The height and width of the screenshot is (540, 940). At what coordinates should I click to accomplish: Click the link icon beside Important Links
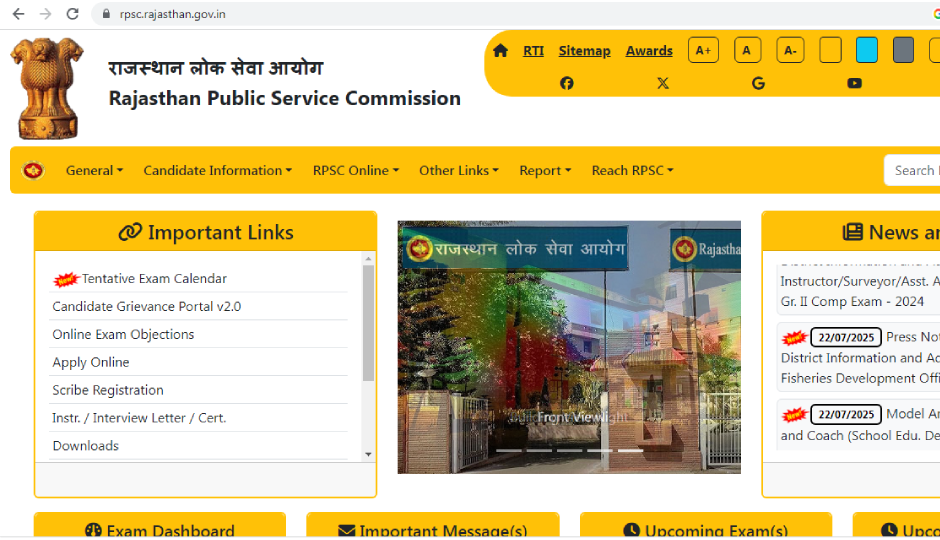(x=129, y=232)
